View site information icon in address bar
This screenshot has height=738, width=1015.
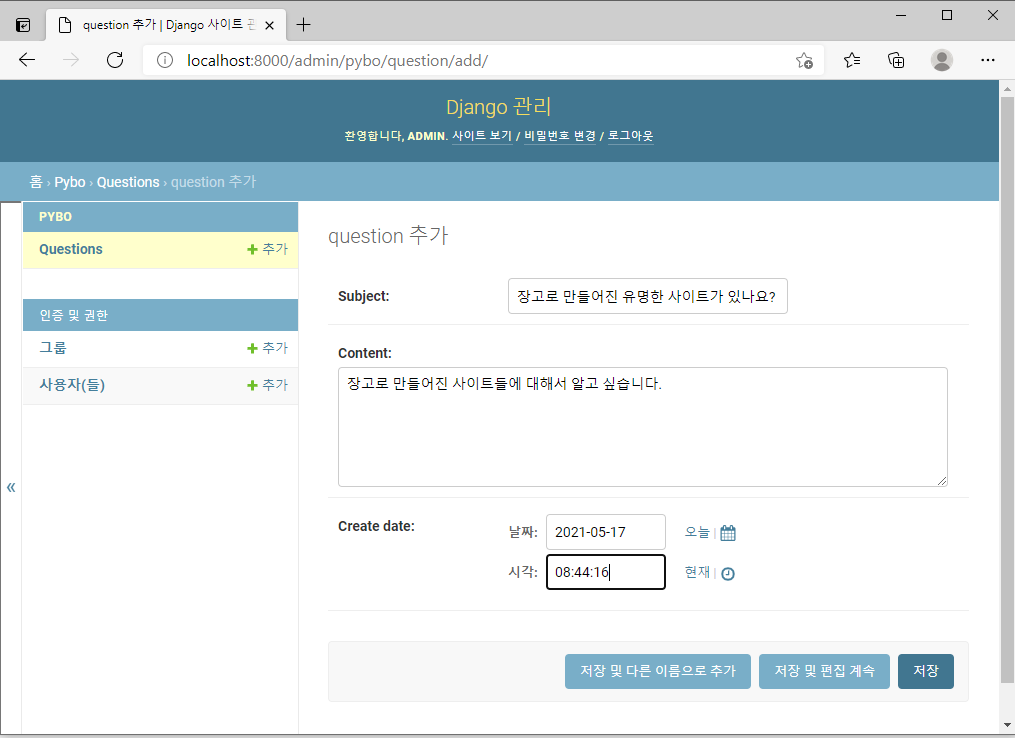(165, 60)
